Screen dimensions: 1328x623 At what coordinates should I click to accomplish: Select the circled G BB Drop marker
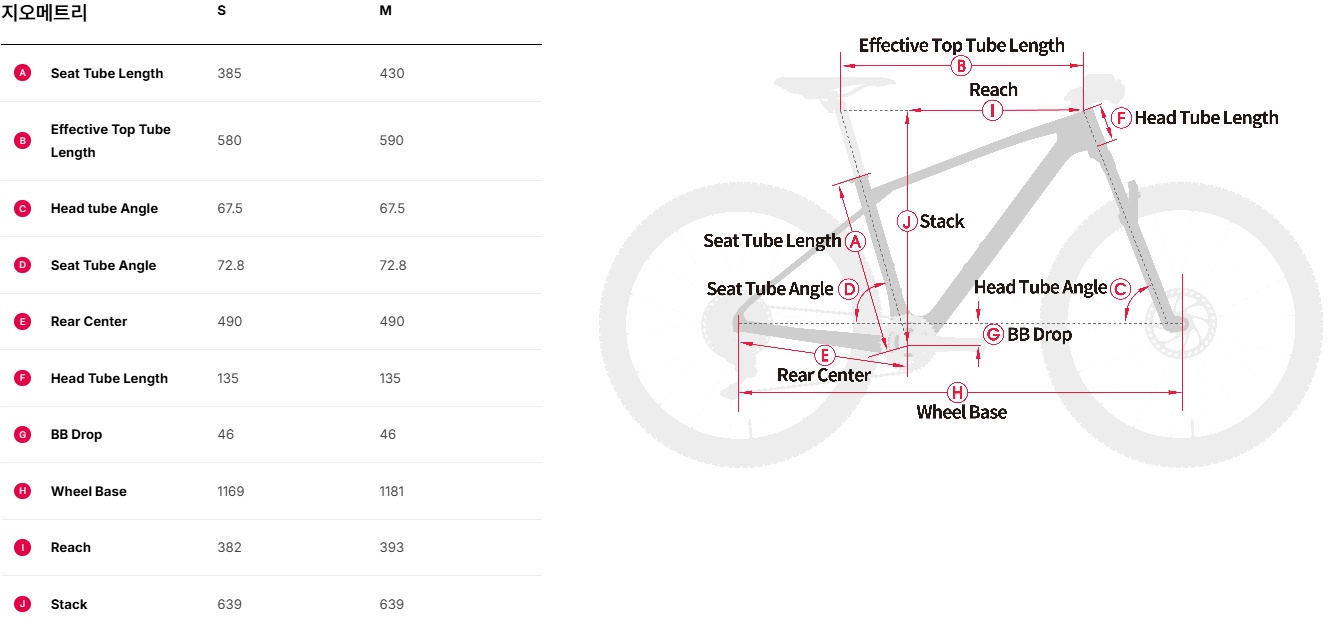pyautogui.click(x=993, y=334)
